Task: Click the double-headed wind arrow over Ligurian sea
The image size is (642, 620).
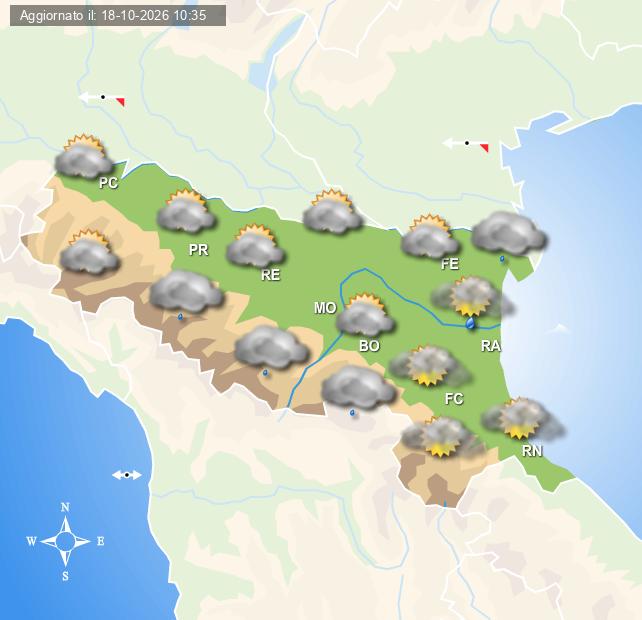Action: point(127,475)
